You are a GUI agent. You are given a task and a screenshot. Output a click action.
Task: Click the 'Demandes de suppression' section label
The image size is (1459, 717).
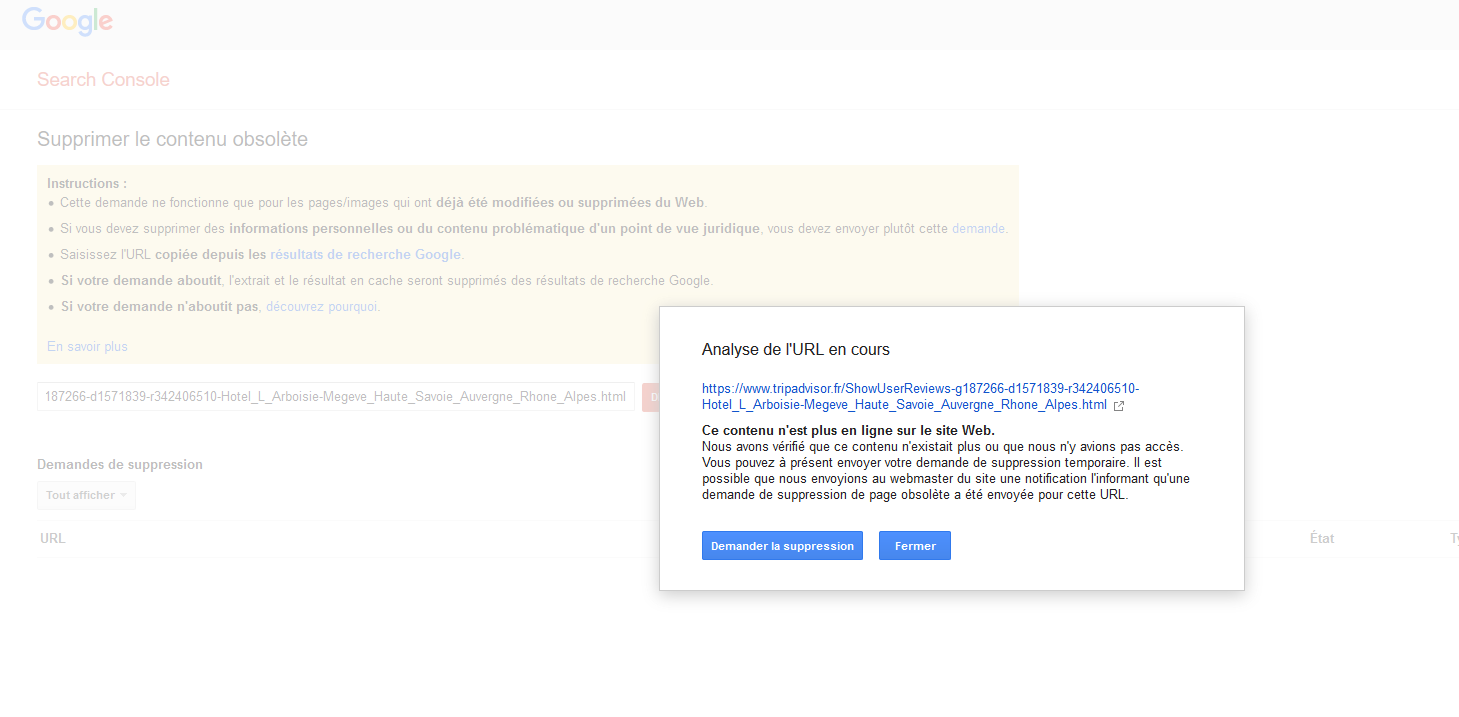120,465
